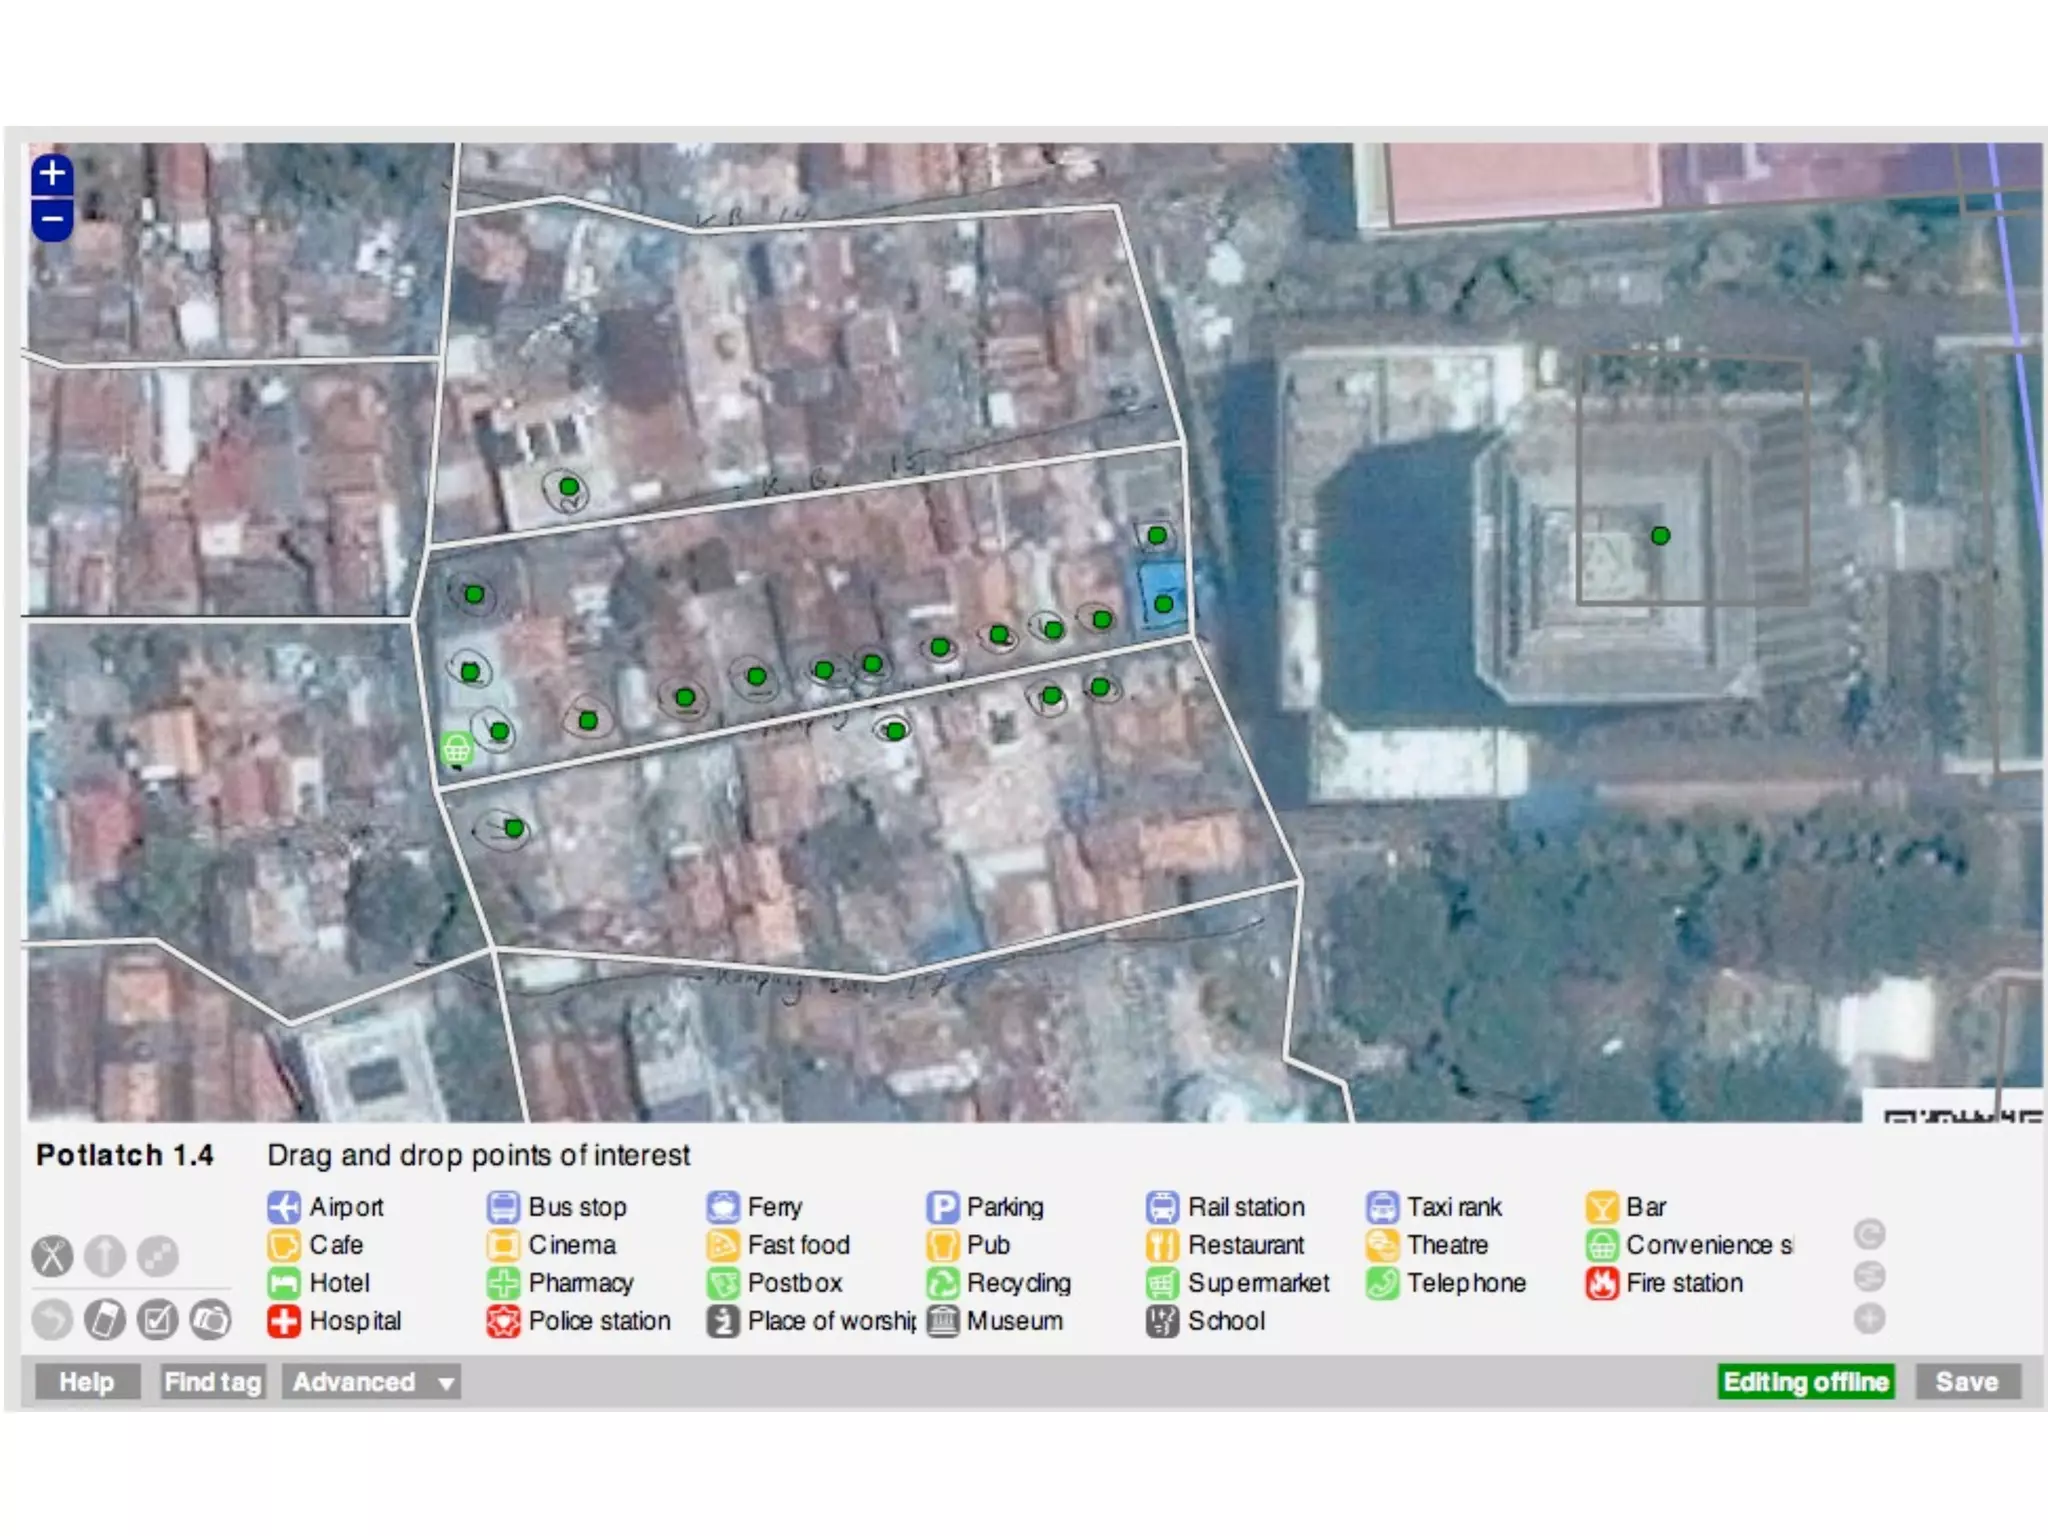Open the Find tag button

click(x=213, y=1382)
